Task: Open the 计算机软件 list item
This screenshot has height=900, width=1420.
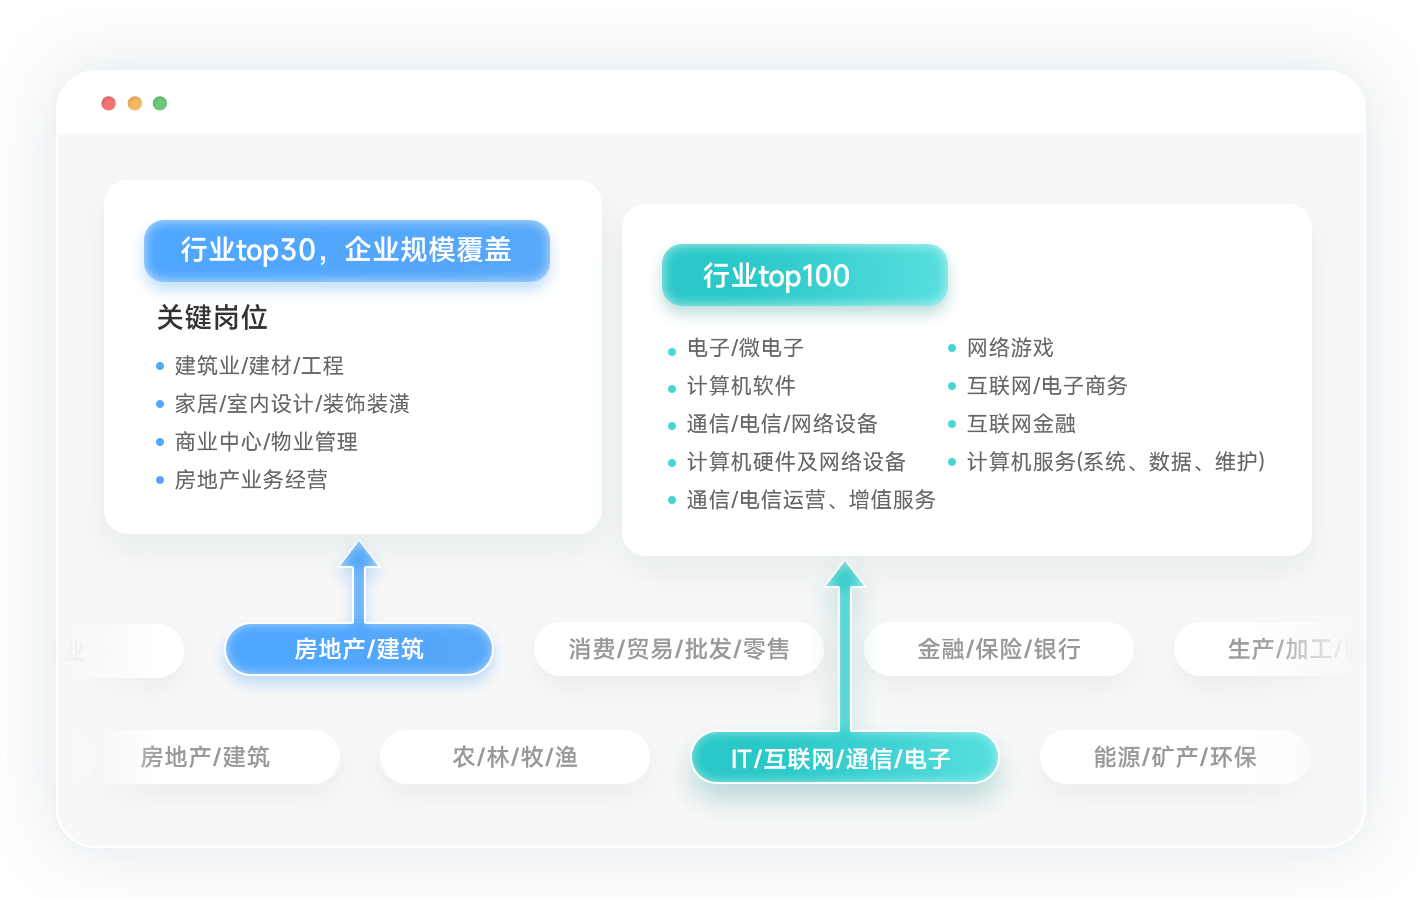Action: (741, 386)
